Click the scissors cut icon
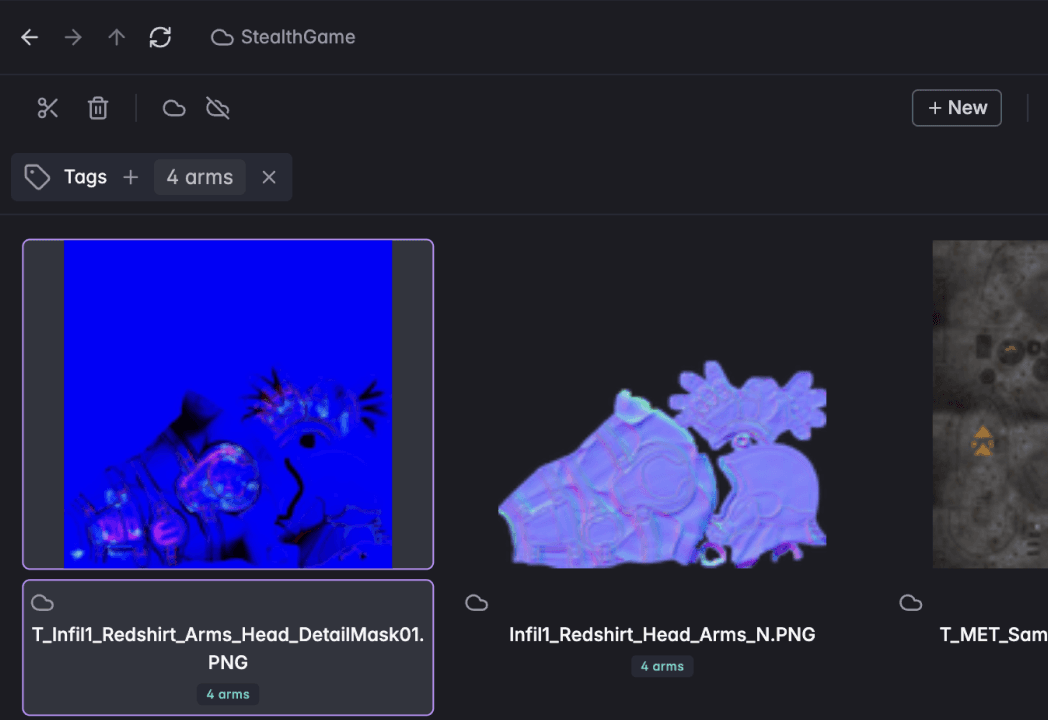The height and width of the screenshot is (720, 1048). point(48,108)
